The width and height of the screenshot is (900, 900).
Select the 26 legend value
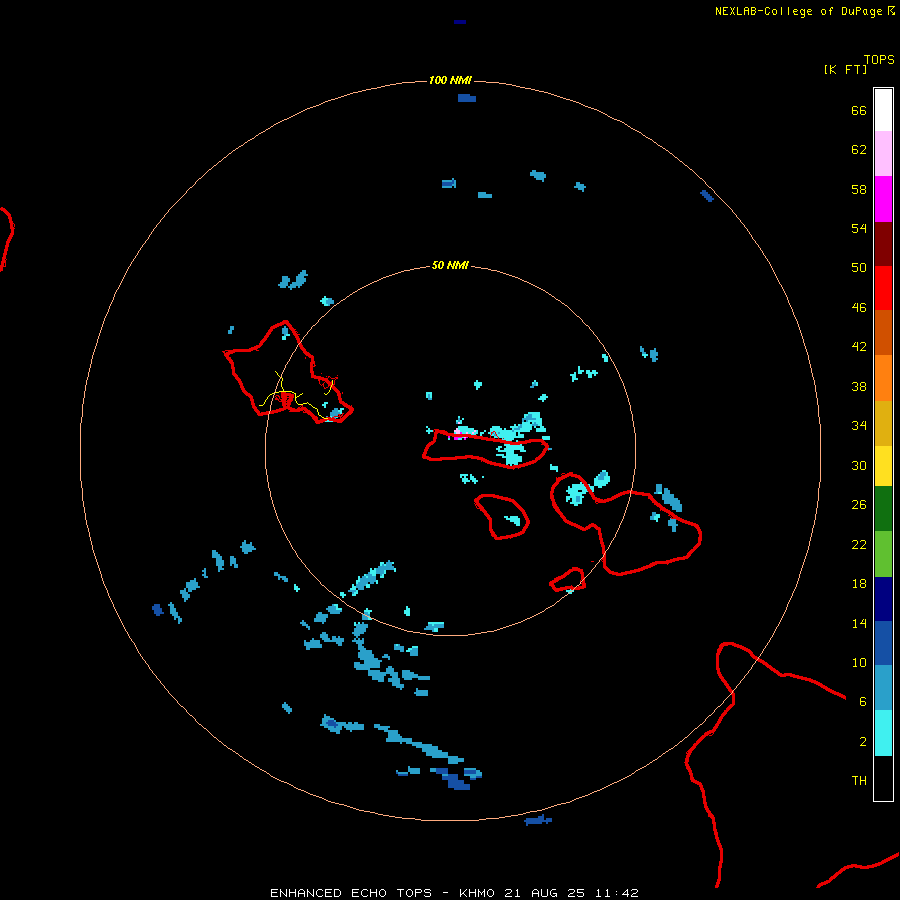tap(859, 505)
